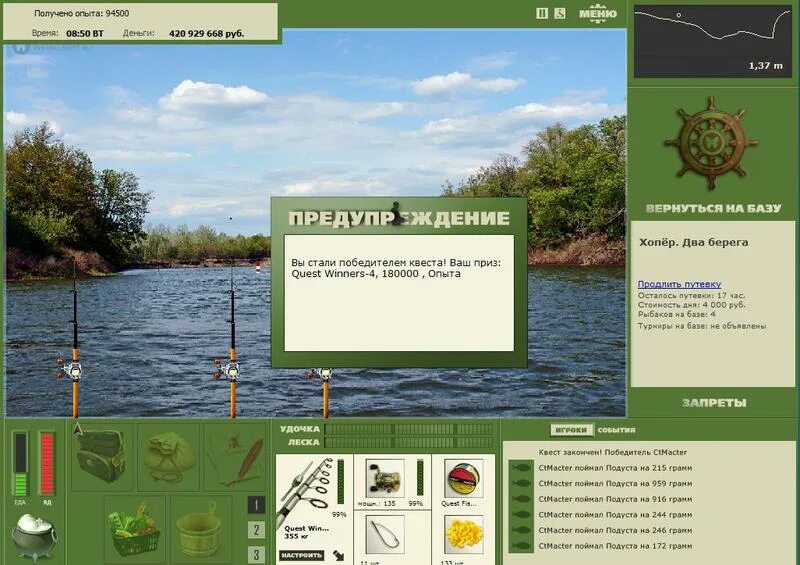
Task: Click the game time 08:50 ВТ
Action: point(85,34)
